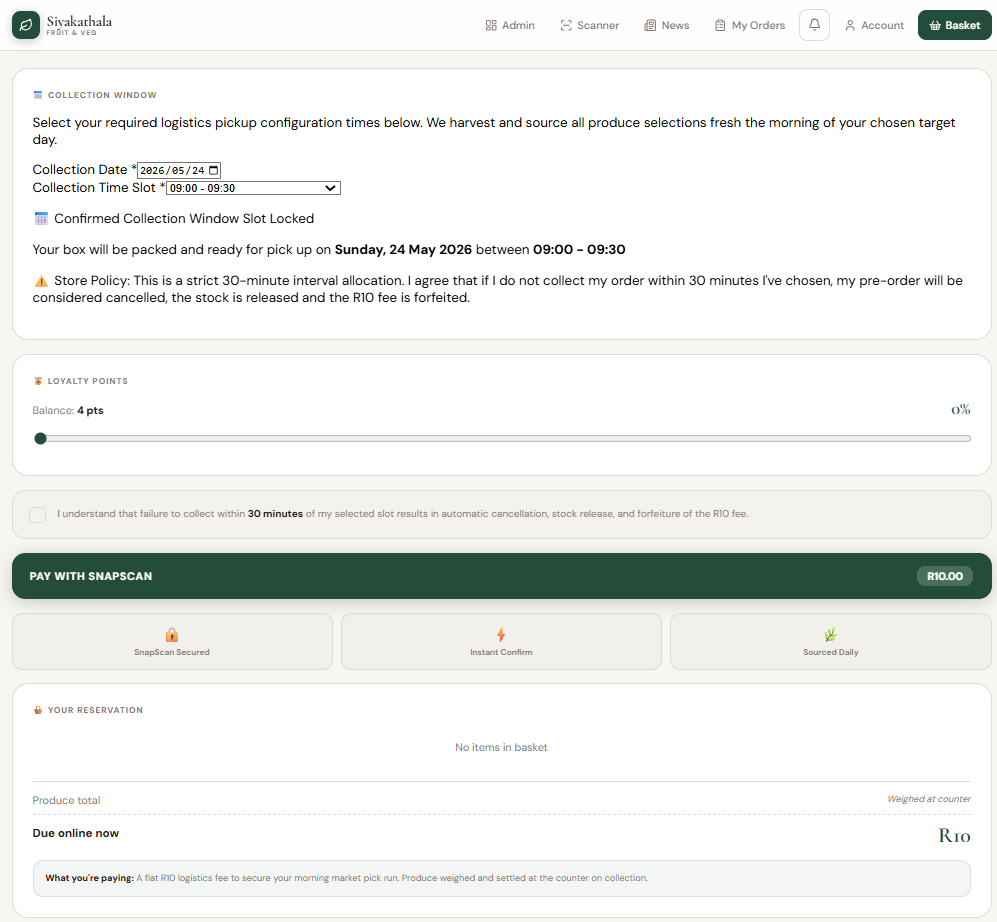
Task: Click the loyalty points slider handle
Action: coord(40,438)
